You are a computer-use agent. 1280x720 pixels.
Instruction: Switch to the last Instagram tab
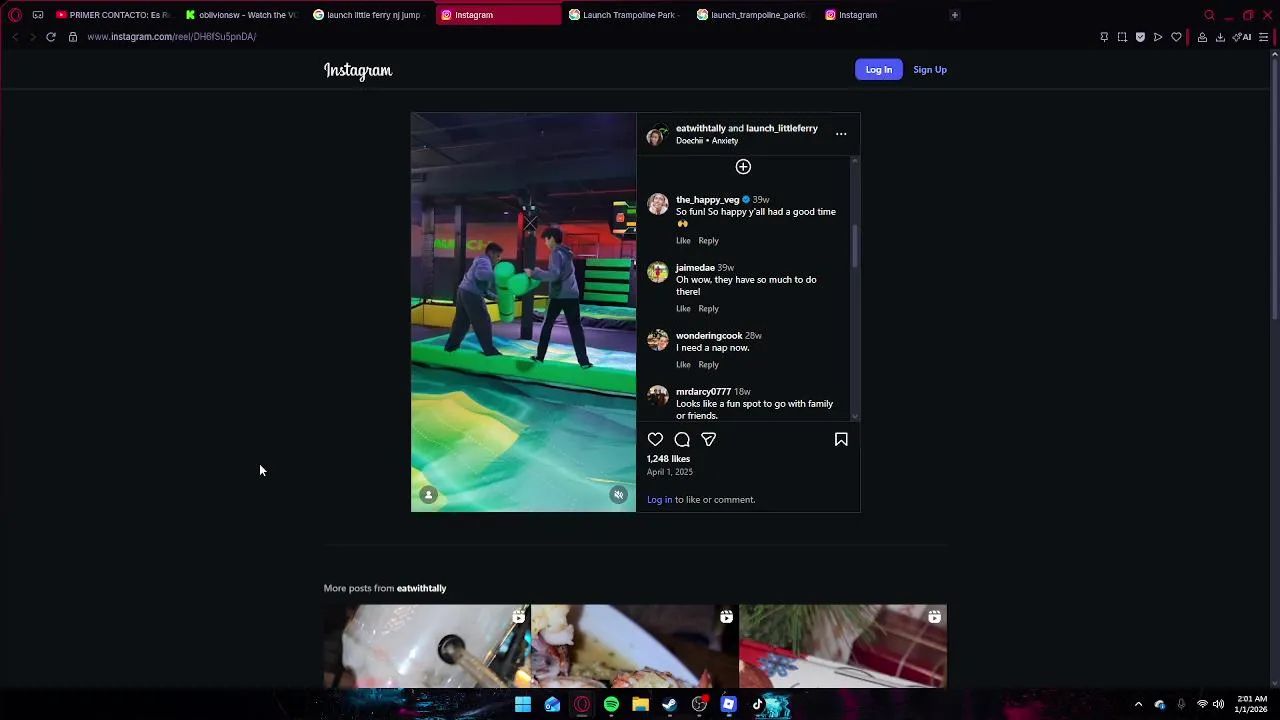[x=881, y=15]
